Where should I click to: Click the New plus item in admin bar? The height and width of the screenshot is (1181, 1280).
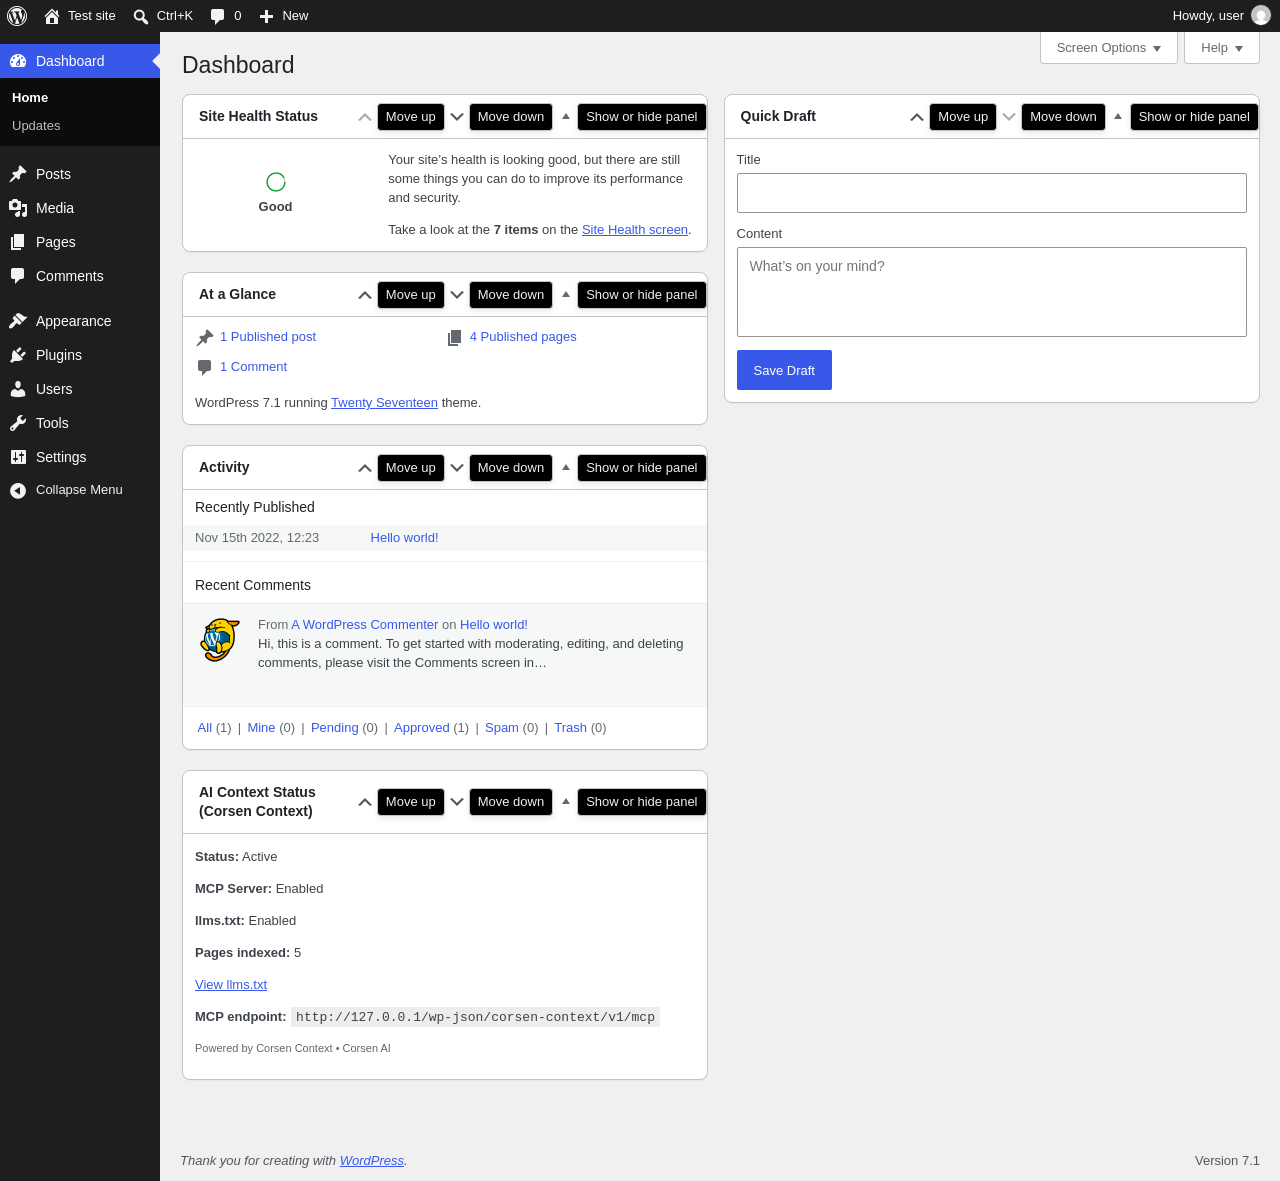click(284, 16)
